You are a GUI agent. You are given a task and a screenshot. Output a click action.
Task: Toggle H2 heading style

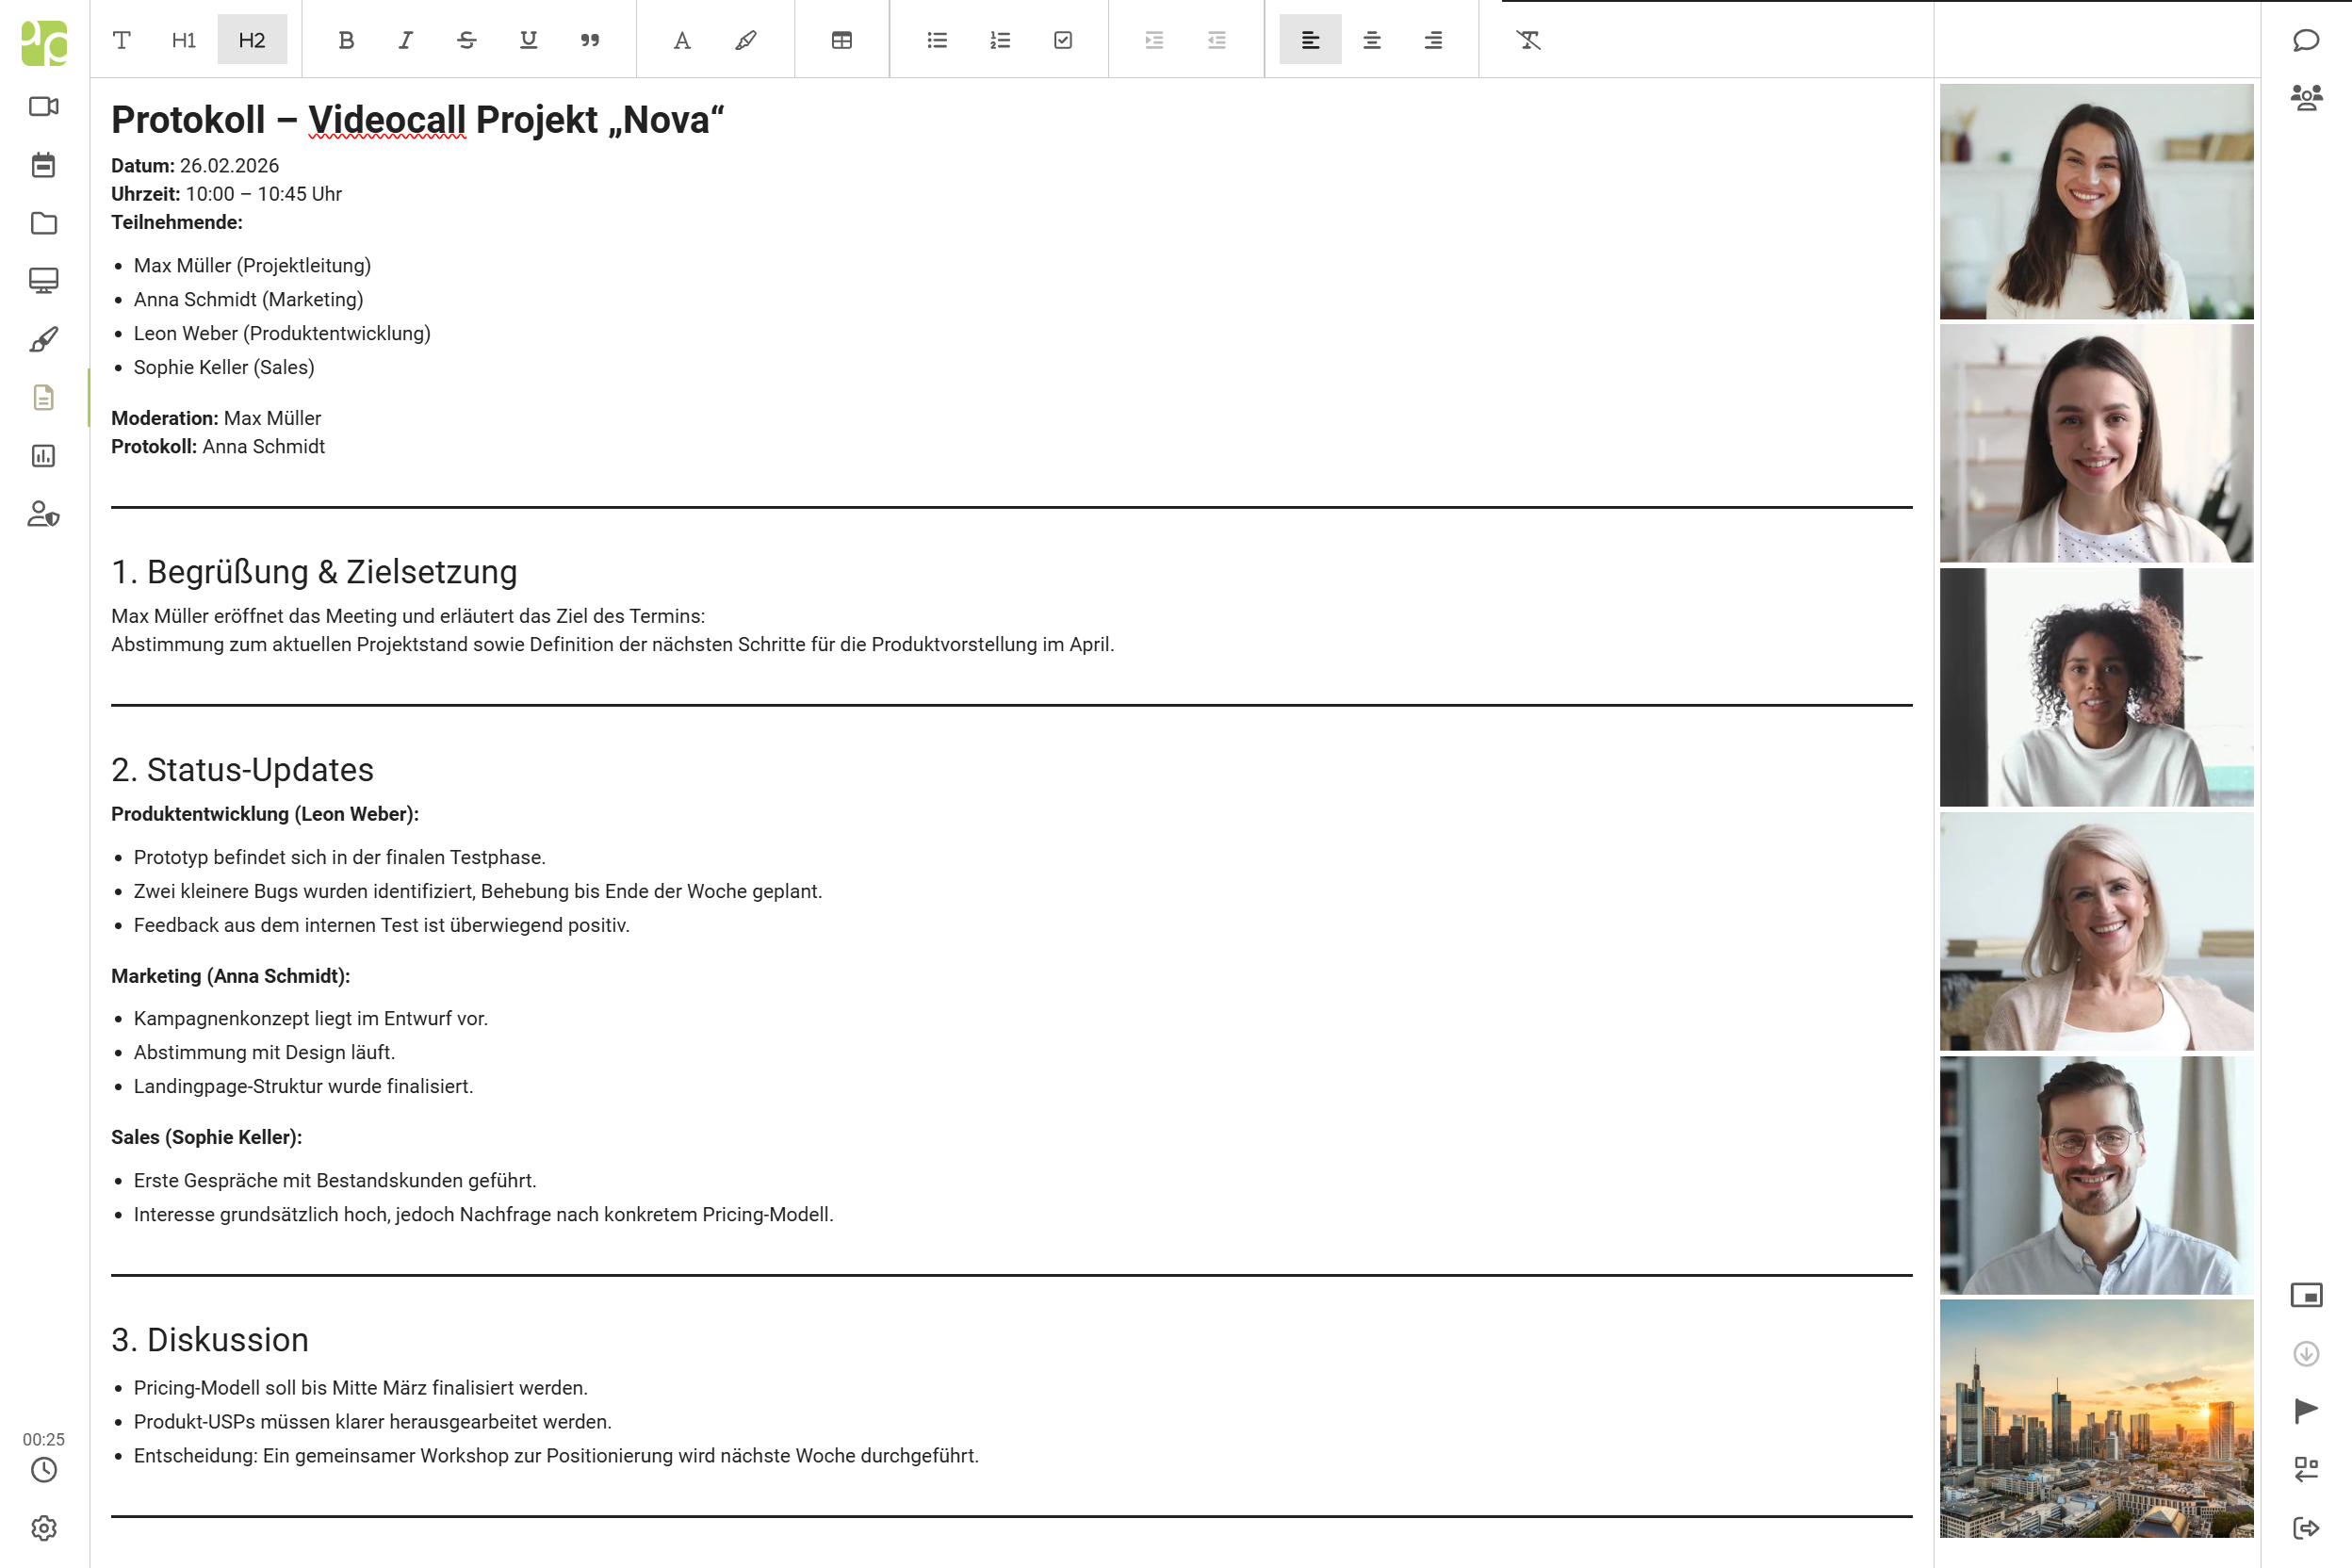(x=252, y=40)
